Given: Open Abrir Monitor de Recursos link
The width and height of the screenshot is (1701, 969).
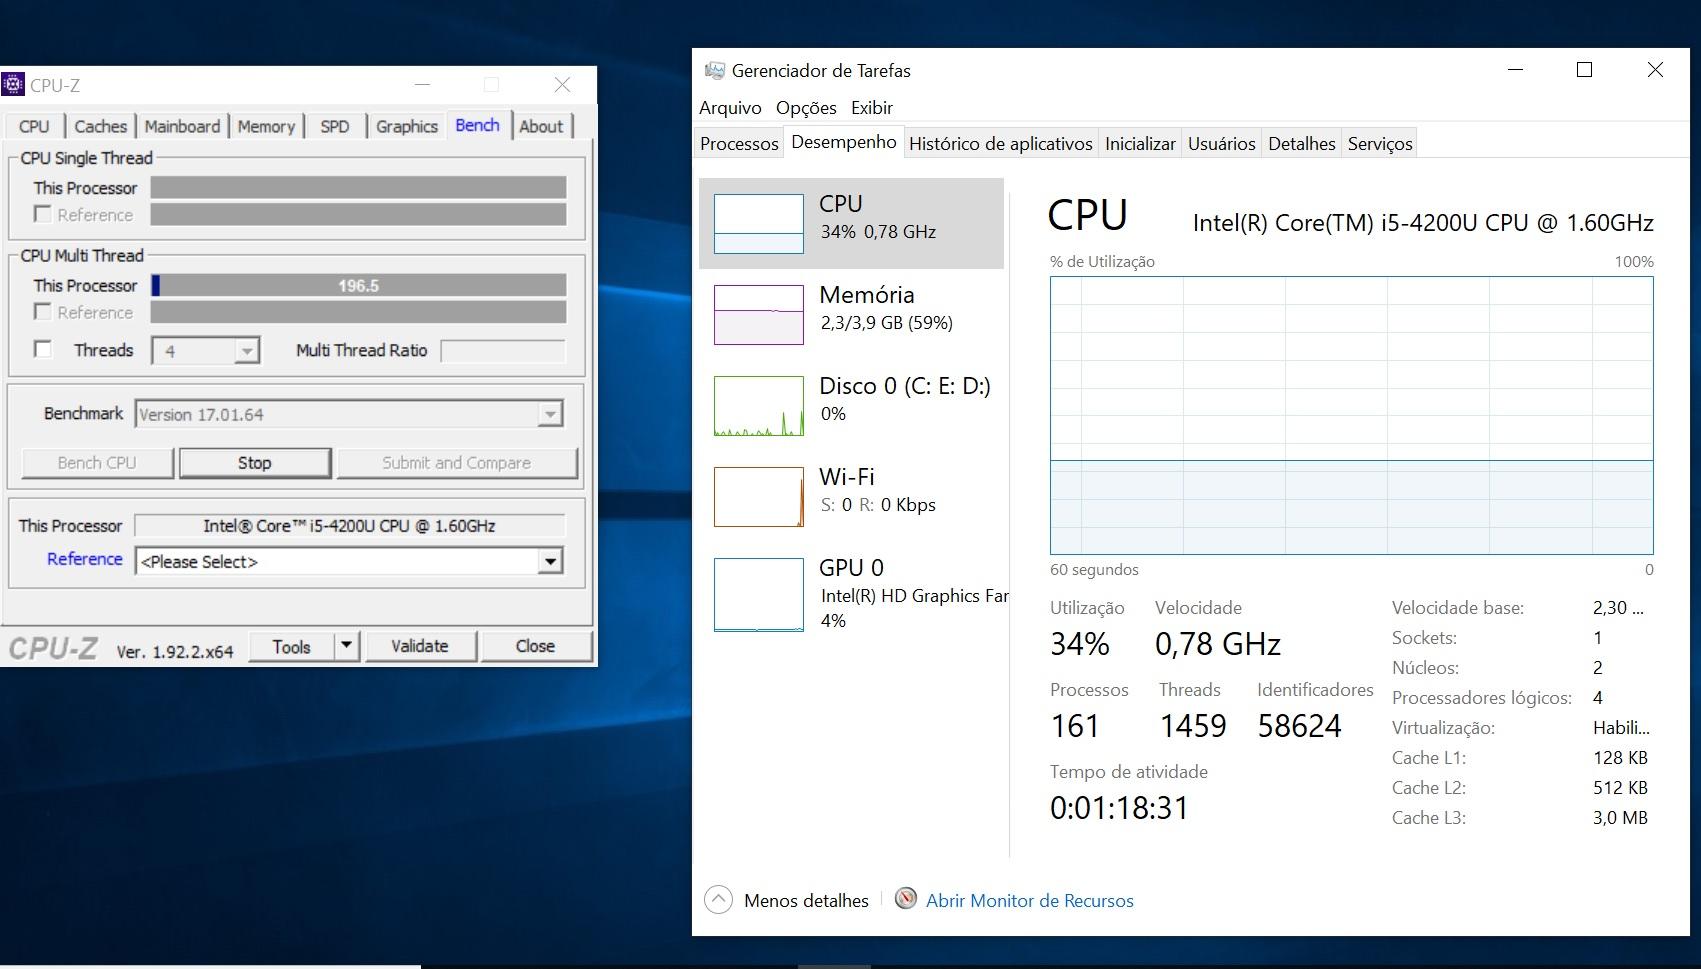Looking at the screenshot, I should click(1030, 900).
